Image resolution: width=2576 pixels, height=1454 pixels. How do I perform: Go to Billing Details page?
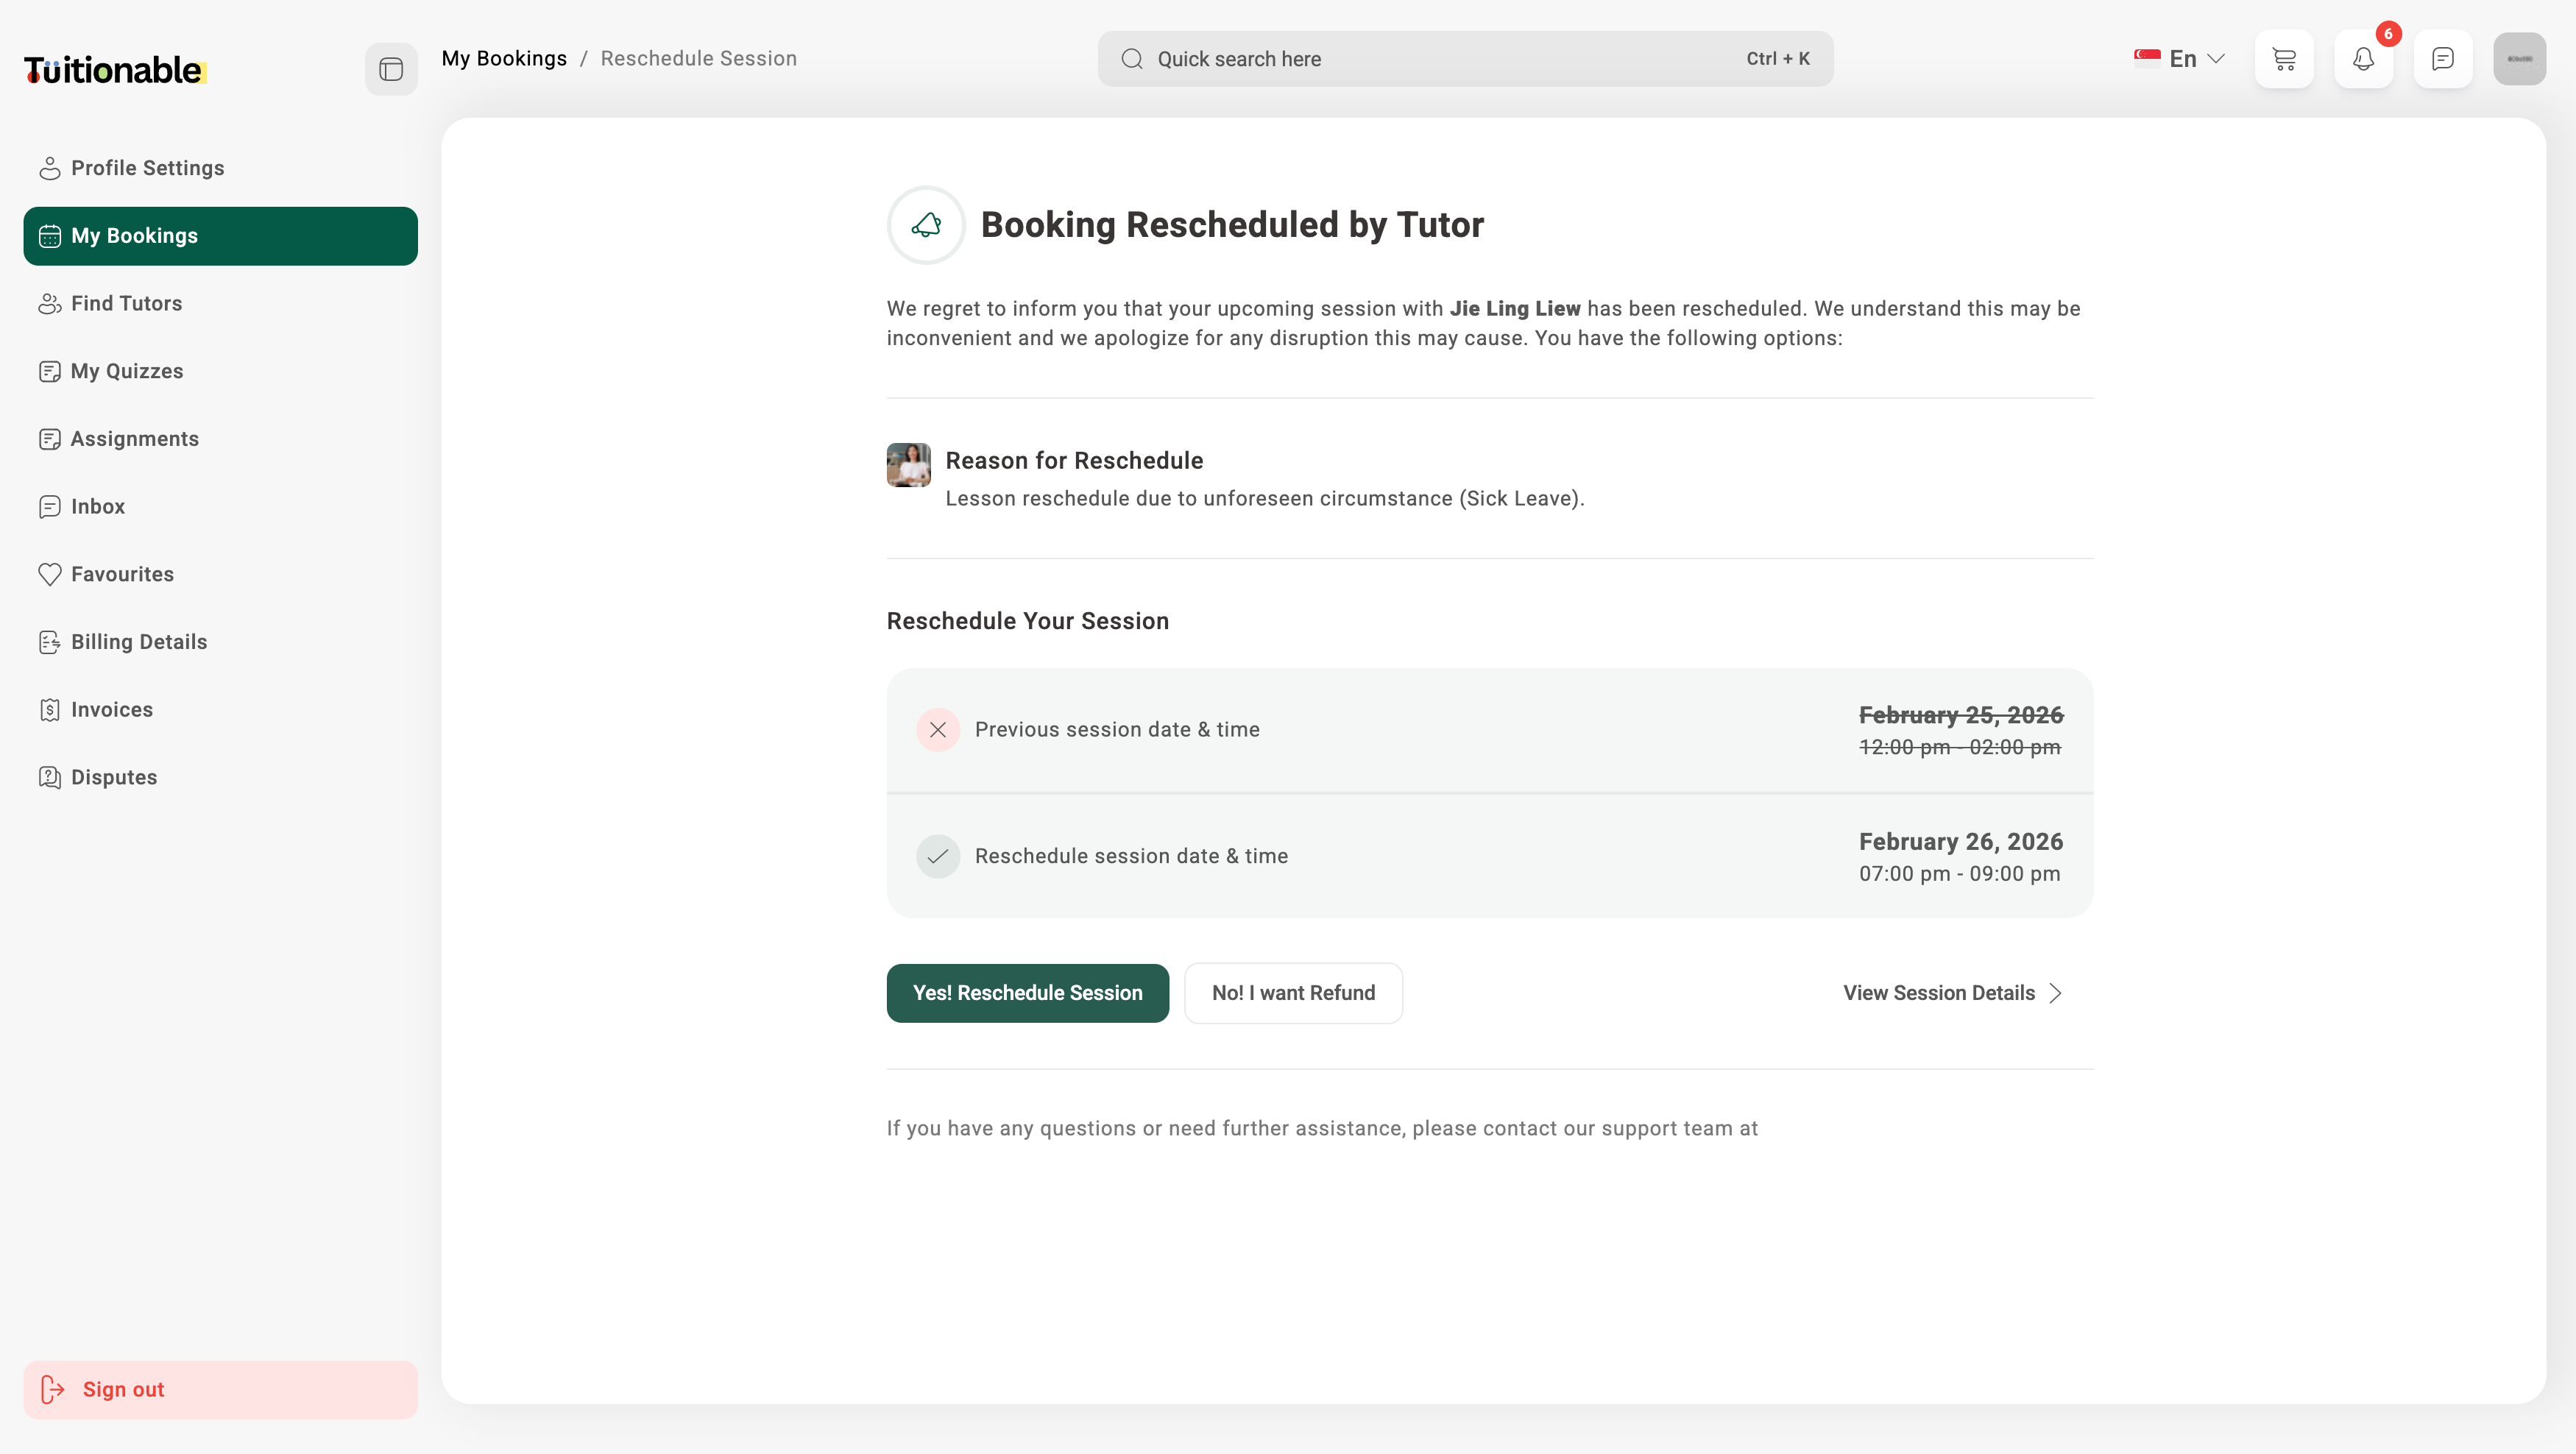click(138, 642)
